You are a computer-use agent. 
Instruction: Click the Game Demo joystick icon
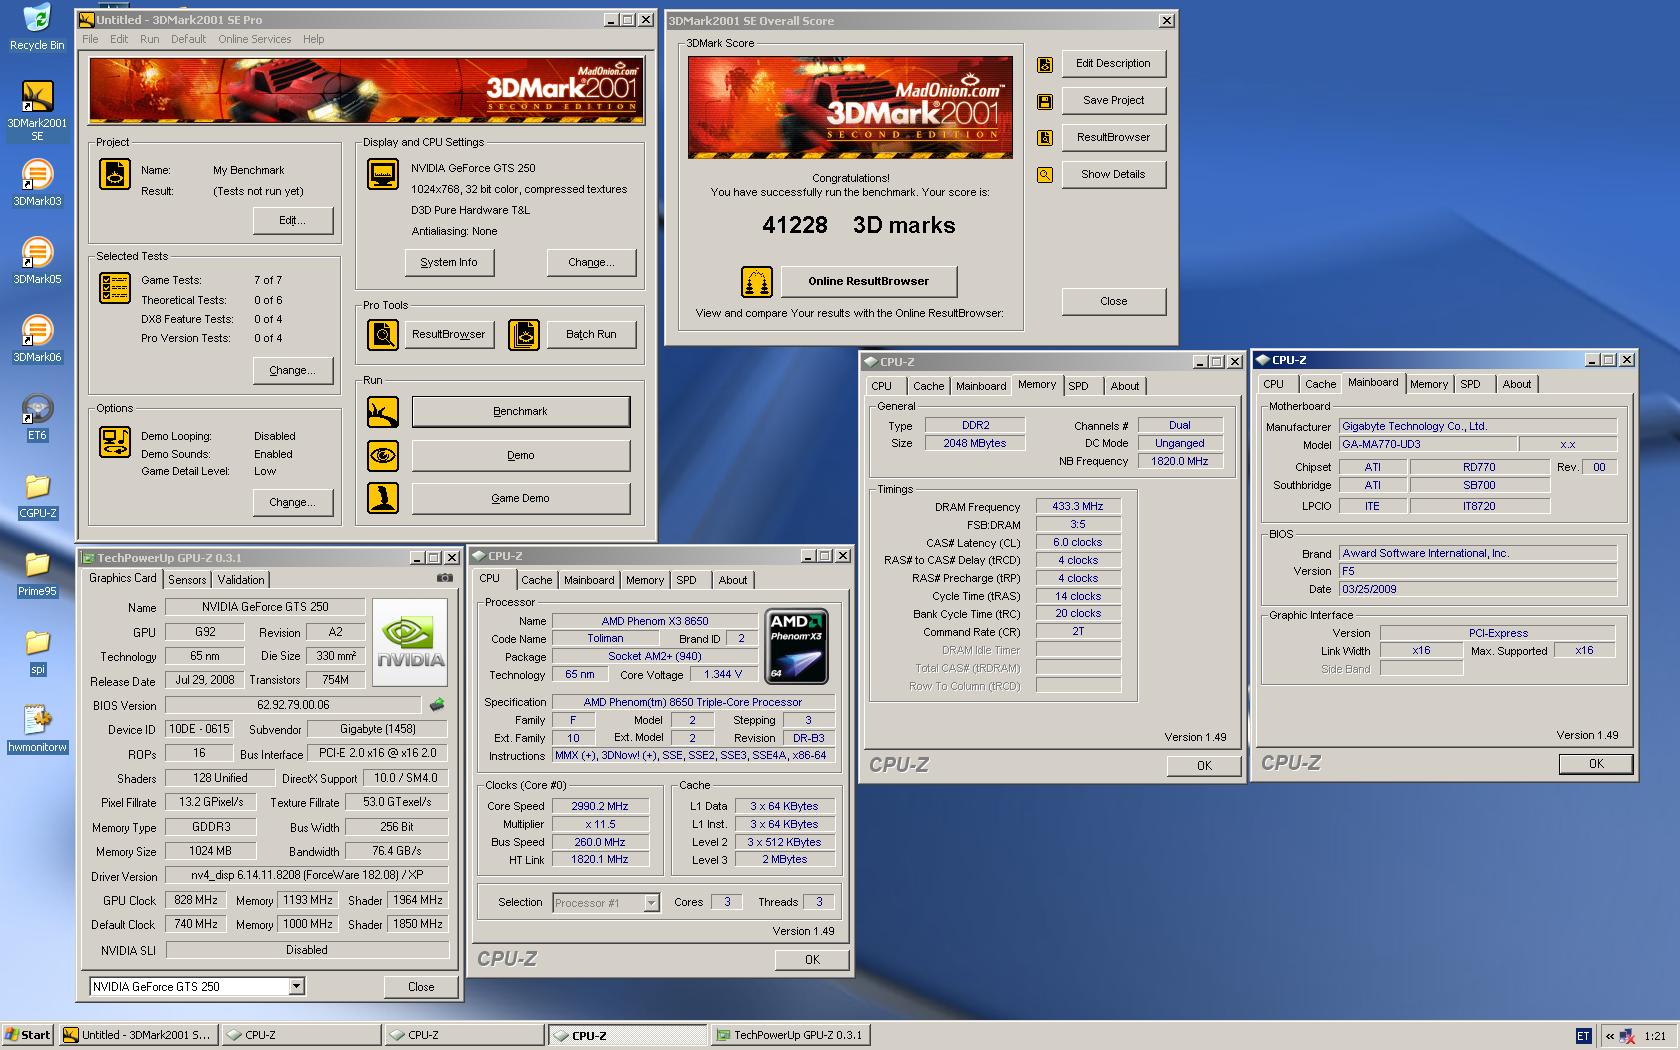[383, 498]
